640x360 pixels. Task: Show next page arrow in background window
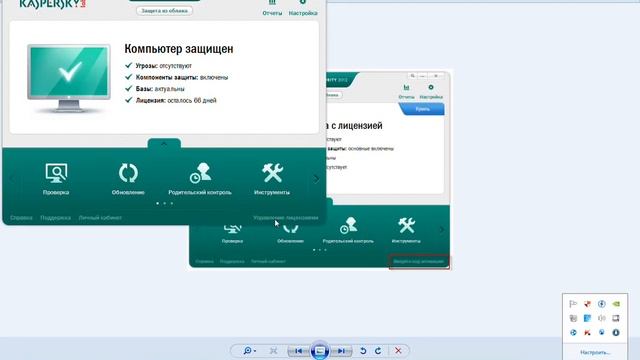(441, 230)
